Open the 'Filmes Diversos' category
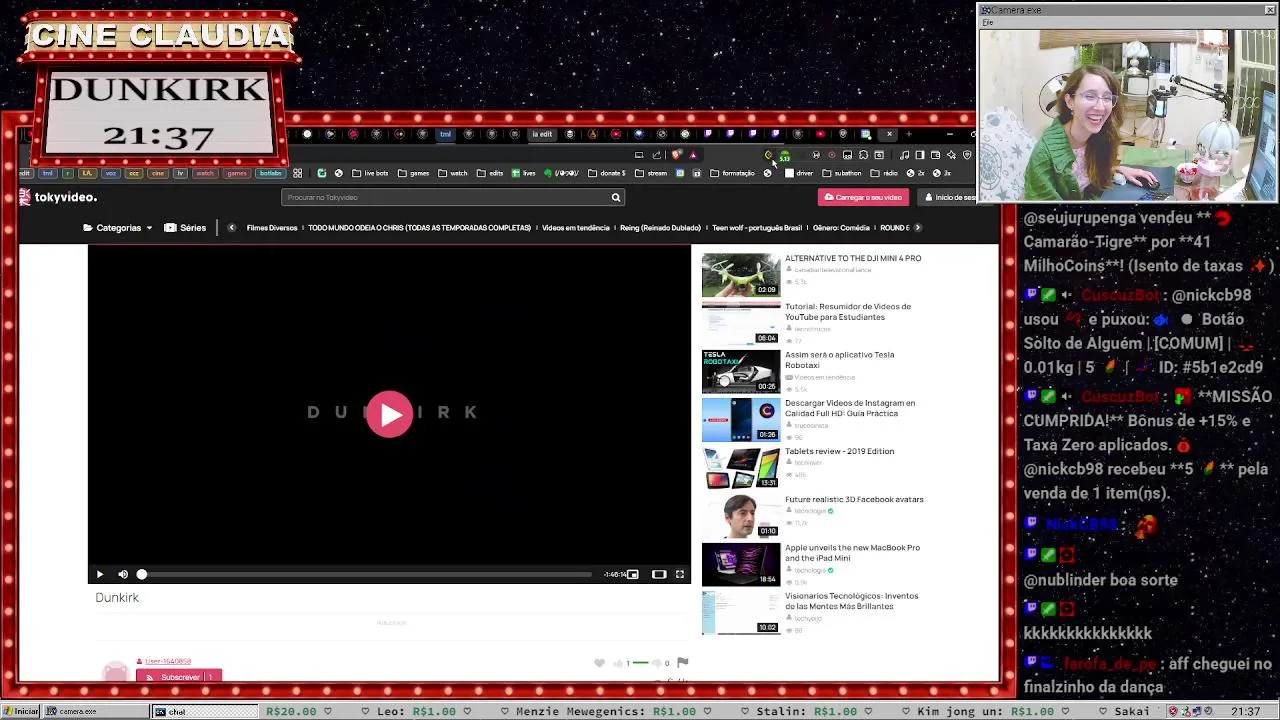The height and width of the screenshot is (720, 1280). 272,228
